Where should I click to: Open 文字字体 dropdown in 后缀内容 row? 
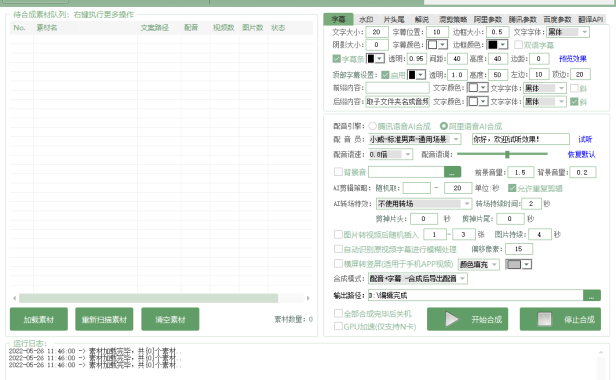pos(545,102)
